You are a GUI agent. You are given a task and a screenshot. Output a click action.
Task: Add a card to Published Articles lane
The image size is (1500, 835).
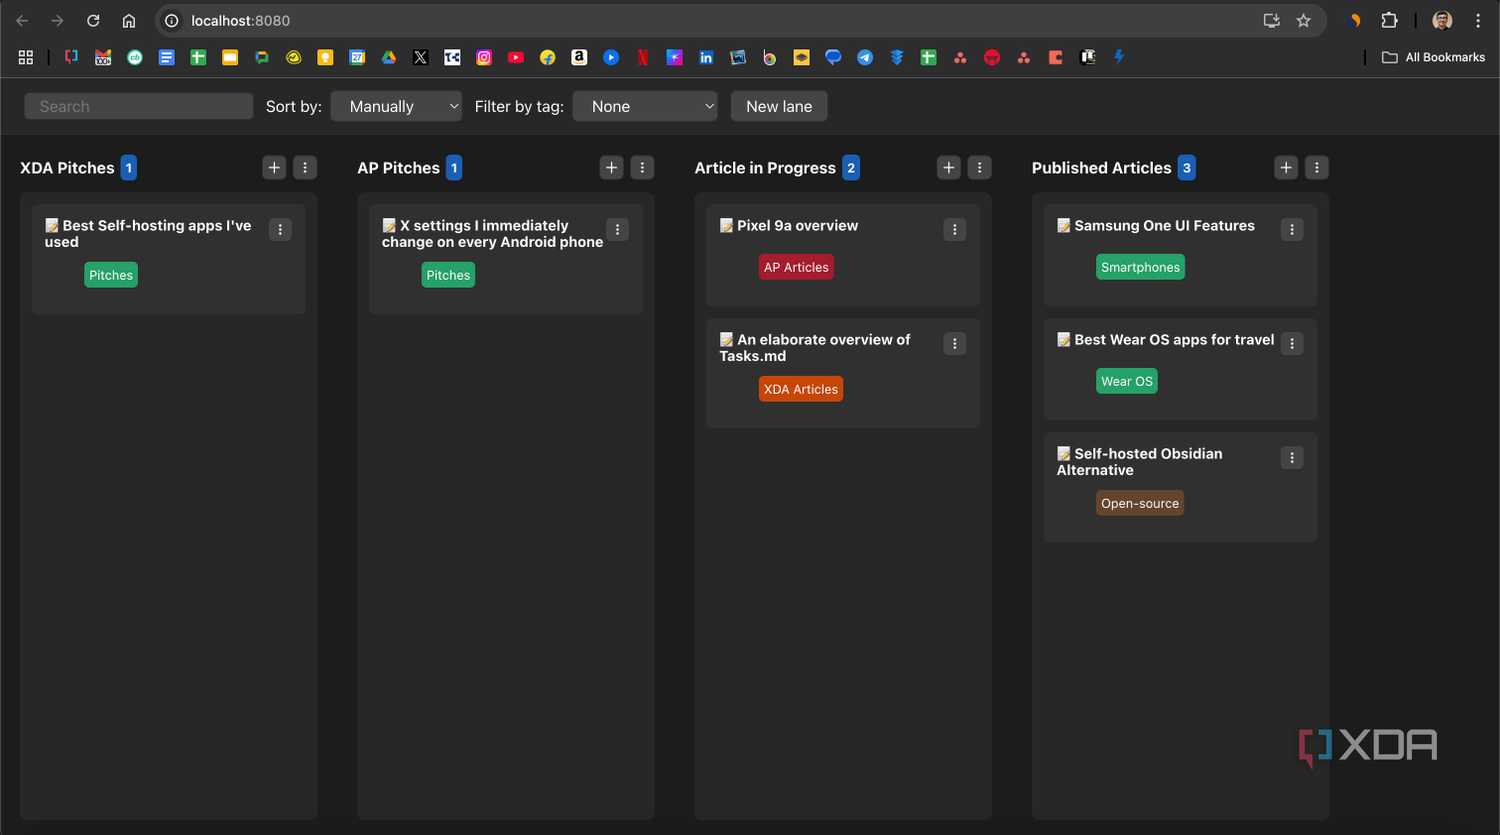pos(1286,168)
